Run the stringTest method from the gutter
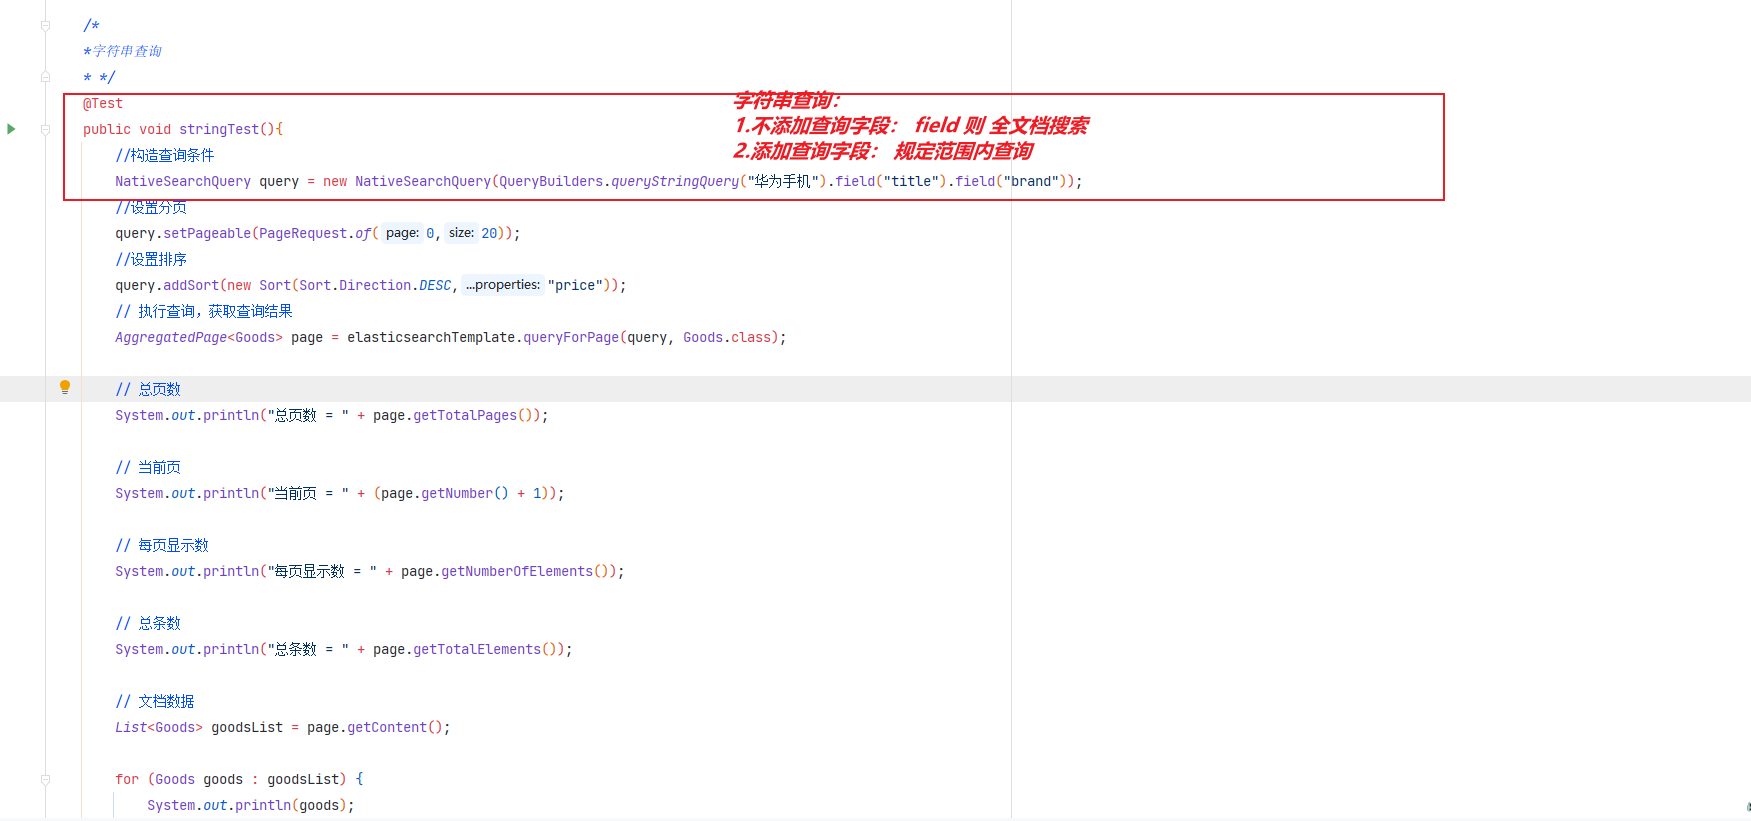 (x=11, y=129)
